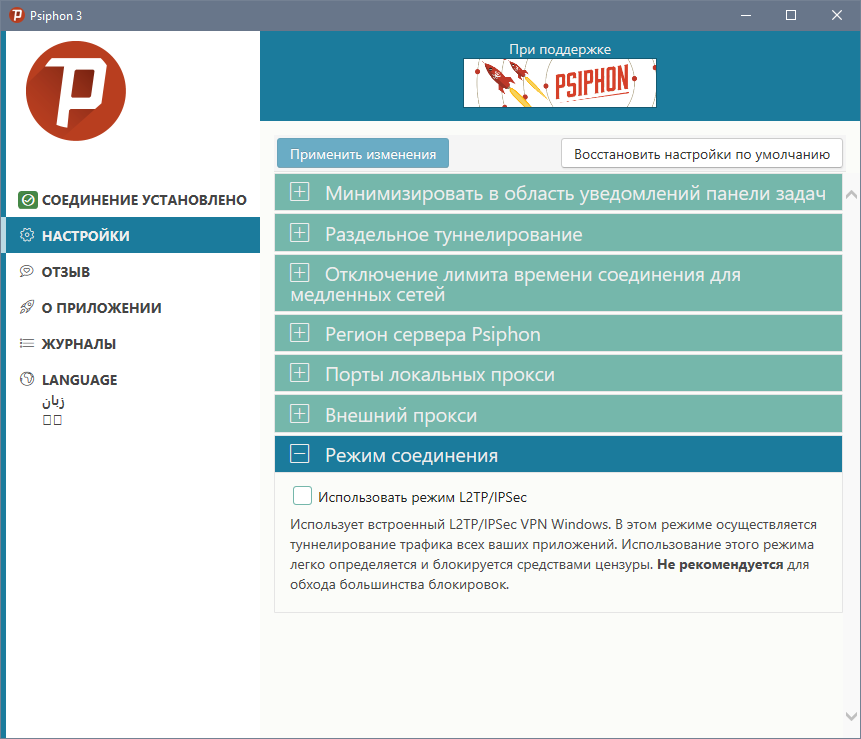
Task: Open СОЕДИНЕНИЕ УСТАНОВЛЕНО connection page
Action: [x=132, y=200]
